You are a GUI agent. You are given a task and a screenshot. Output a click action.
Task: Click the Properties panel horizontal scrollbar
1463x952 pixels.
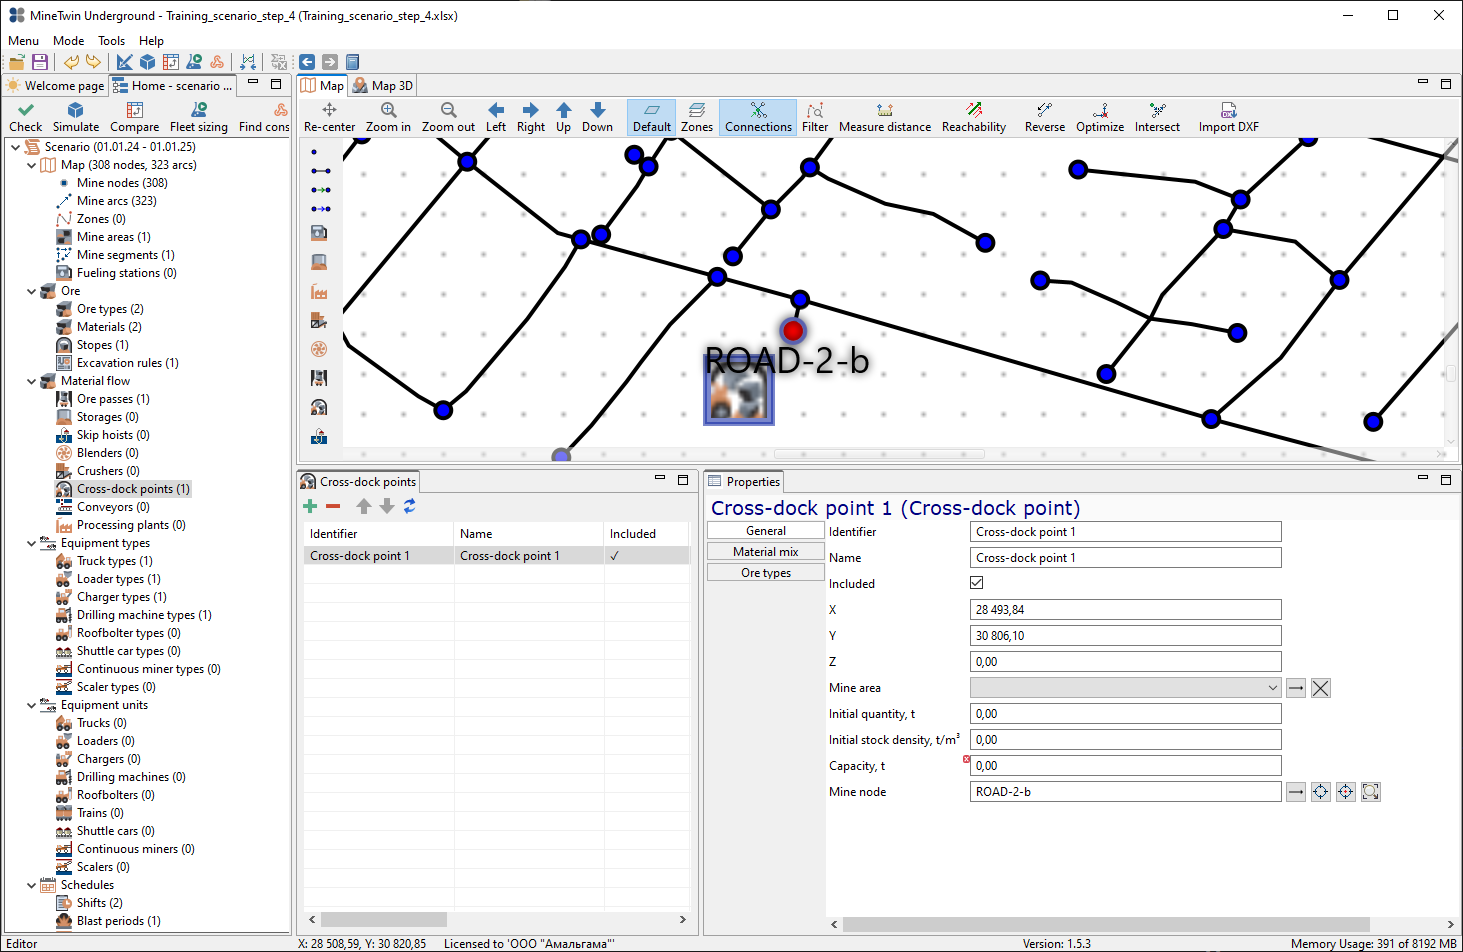click(x=1106, y=924)
